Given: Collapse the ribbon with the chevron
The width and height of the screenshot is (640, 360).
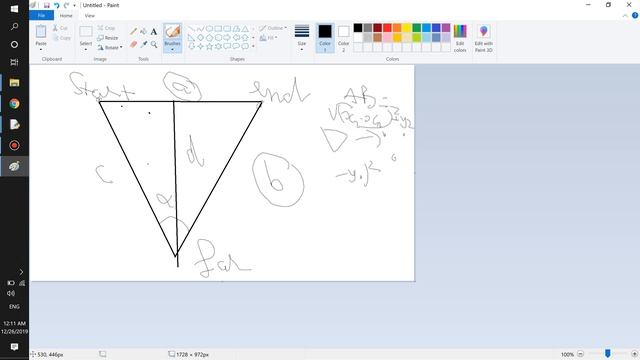Looking at the screenshot, I should [625, 16].
